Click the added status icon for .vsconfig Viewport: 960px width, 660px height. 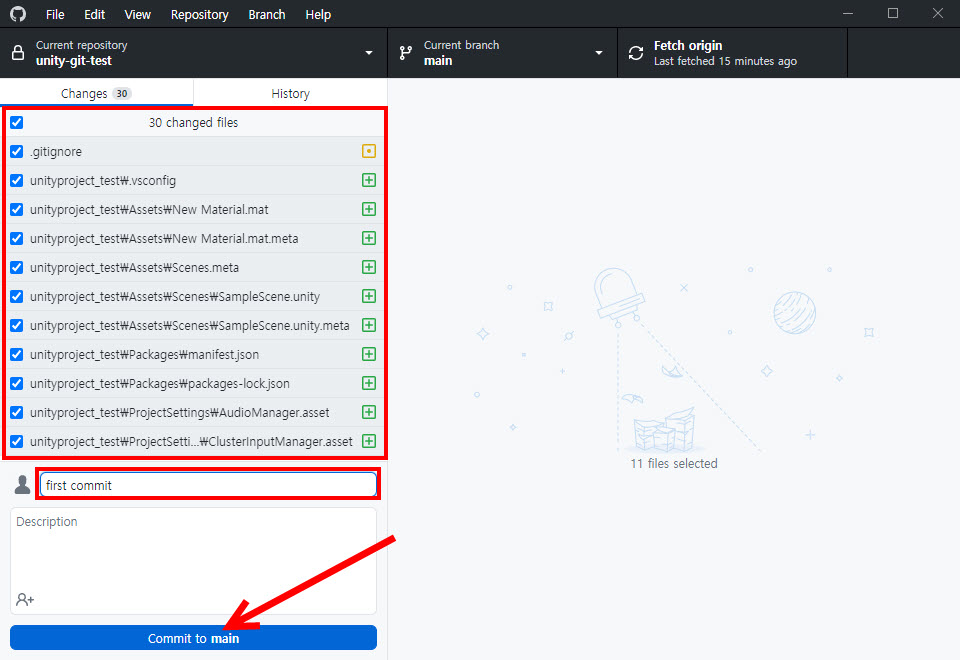(x=369, y=180)
